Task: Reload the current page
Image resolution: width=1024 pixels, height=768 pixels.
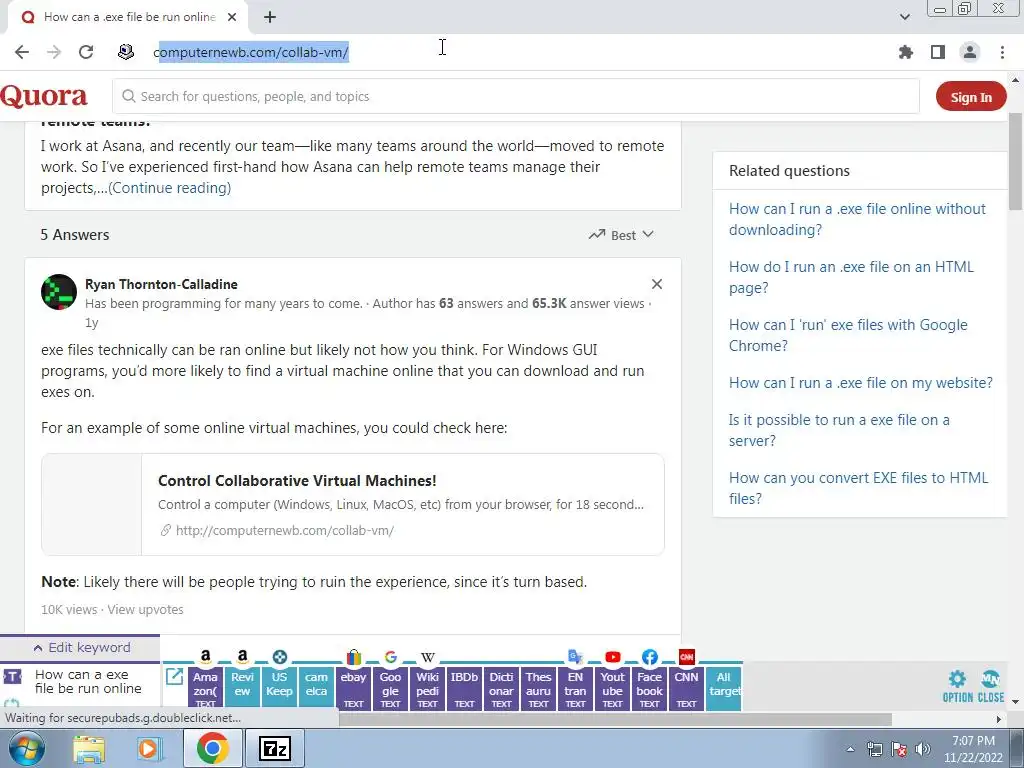Action: (x=86, y=52)
